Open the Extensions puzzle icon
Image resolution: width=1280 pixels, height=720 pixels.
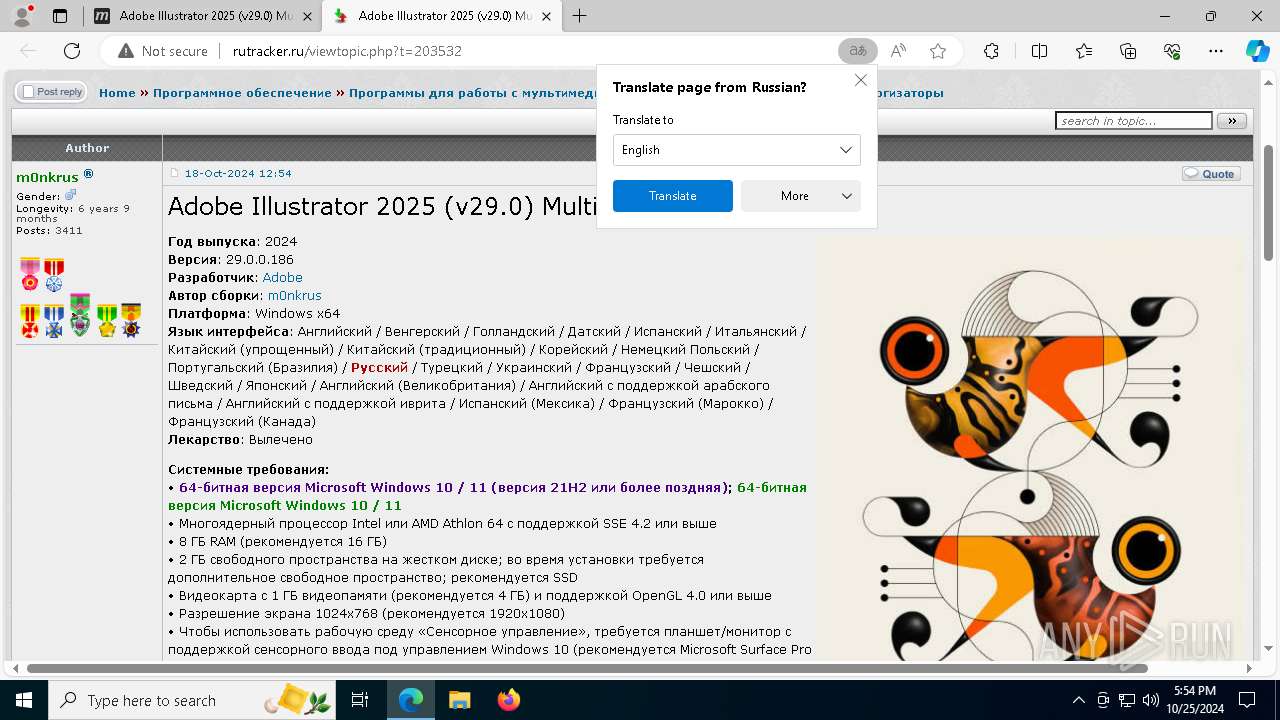[x=991, y=51]
